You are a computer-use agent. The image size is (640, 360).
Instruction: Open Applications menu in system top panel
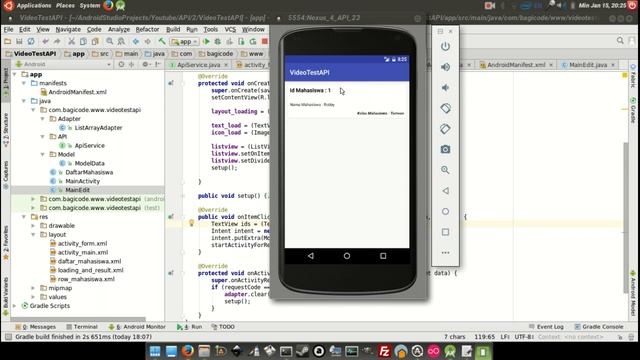tap(34, 5)
